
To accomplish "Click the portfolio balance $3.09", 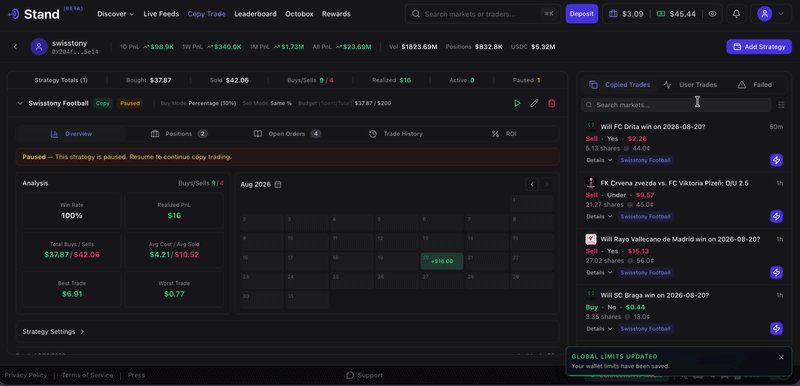I will click(626, 14).
